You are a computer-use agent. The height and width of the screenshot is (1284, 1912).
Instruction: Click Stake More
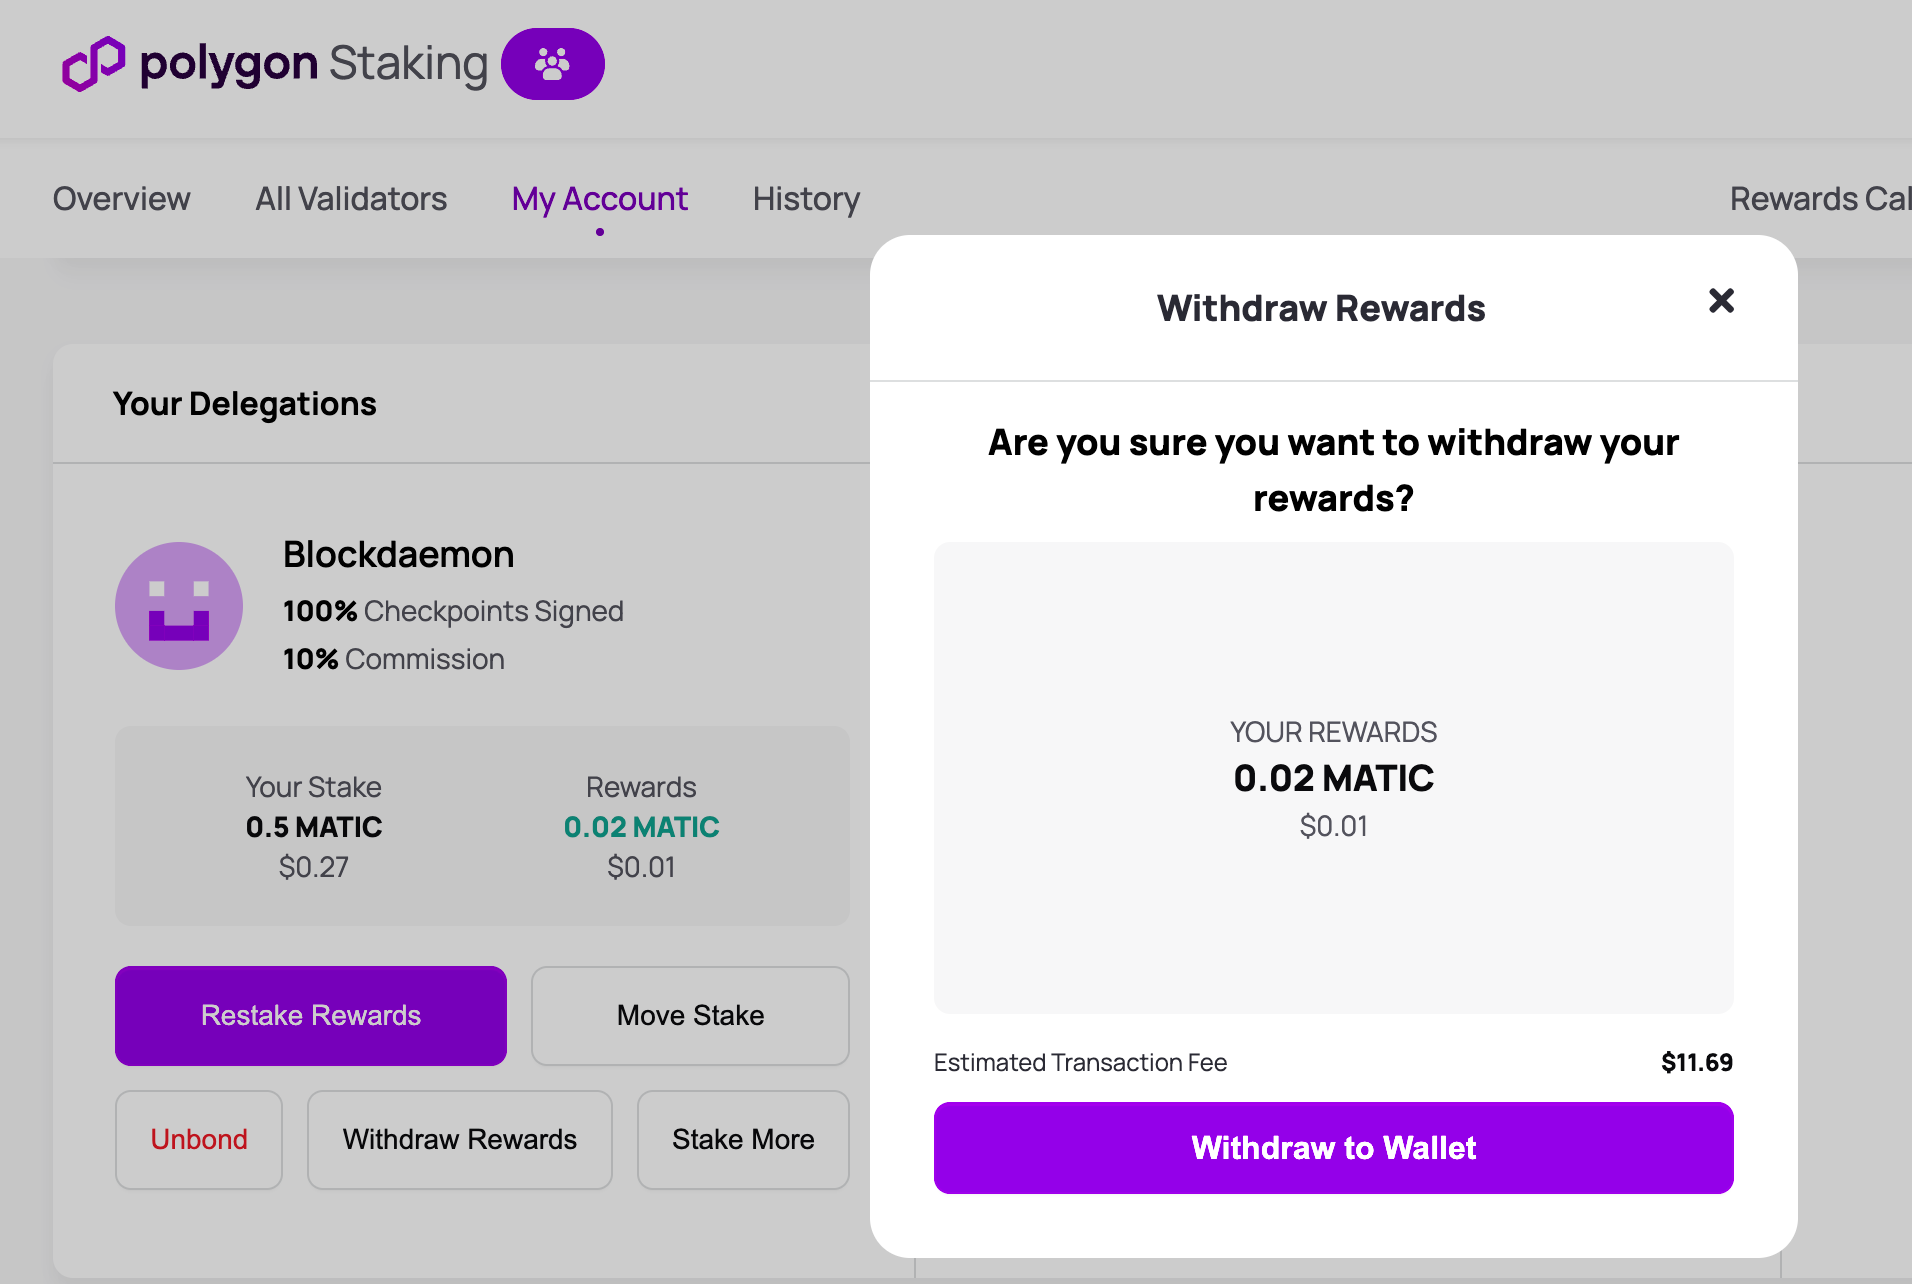pyautogui.click(x=743, y=1139)
